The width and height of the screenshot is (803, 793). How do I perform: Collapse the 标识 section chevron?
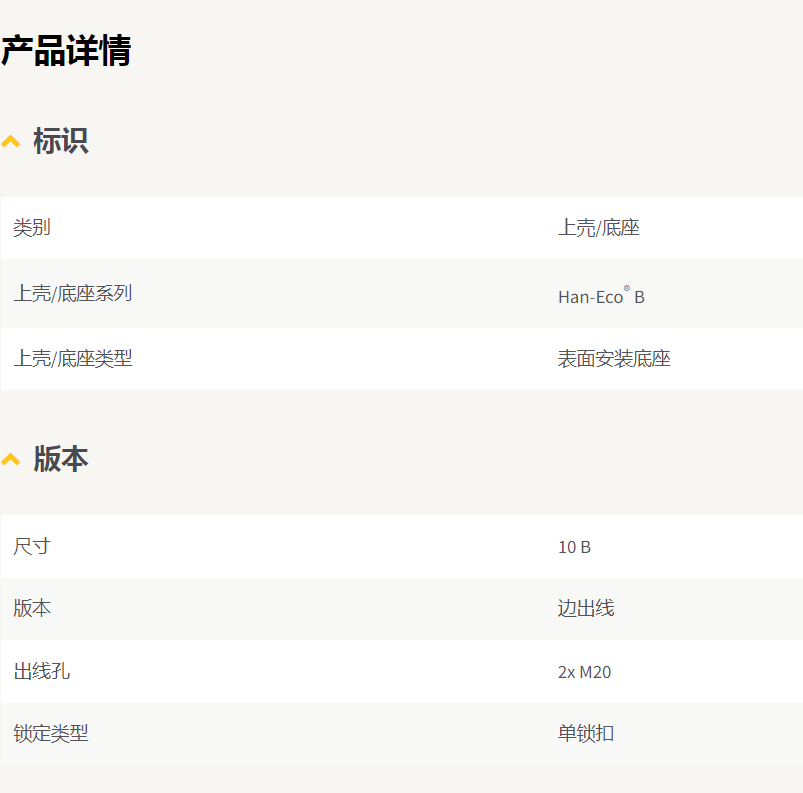pos(10,141)
